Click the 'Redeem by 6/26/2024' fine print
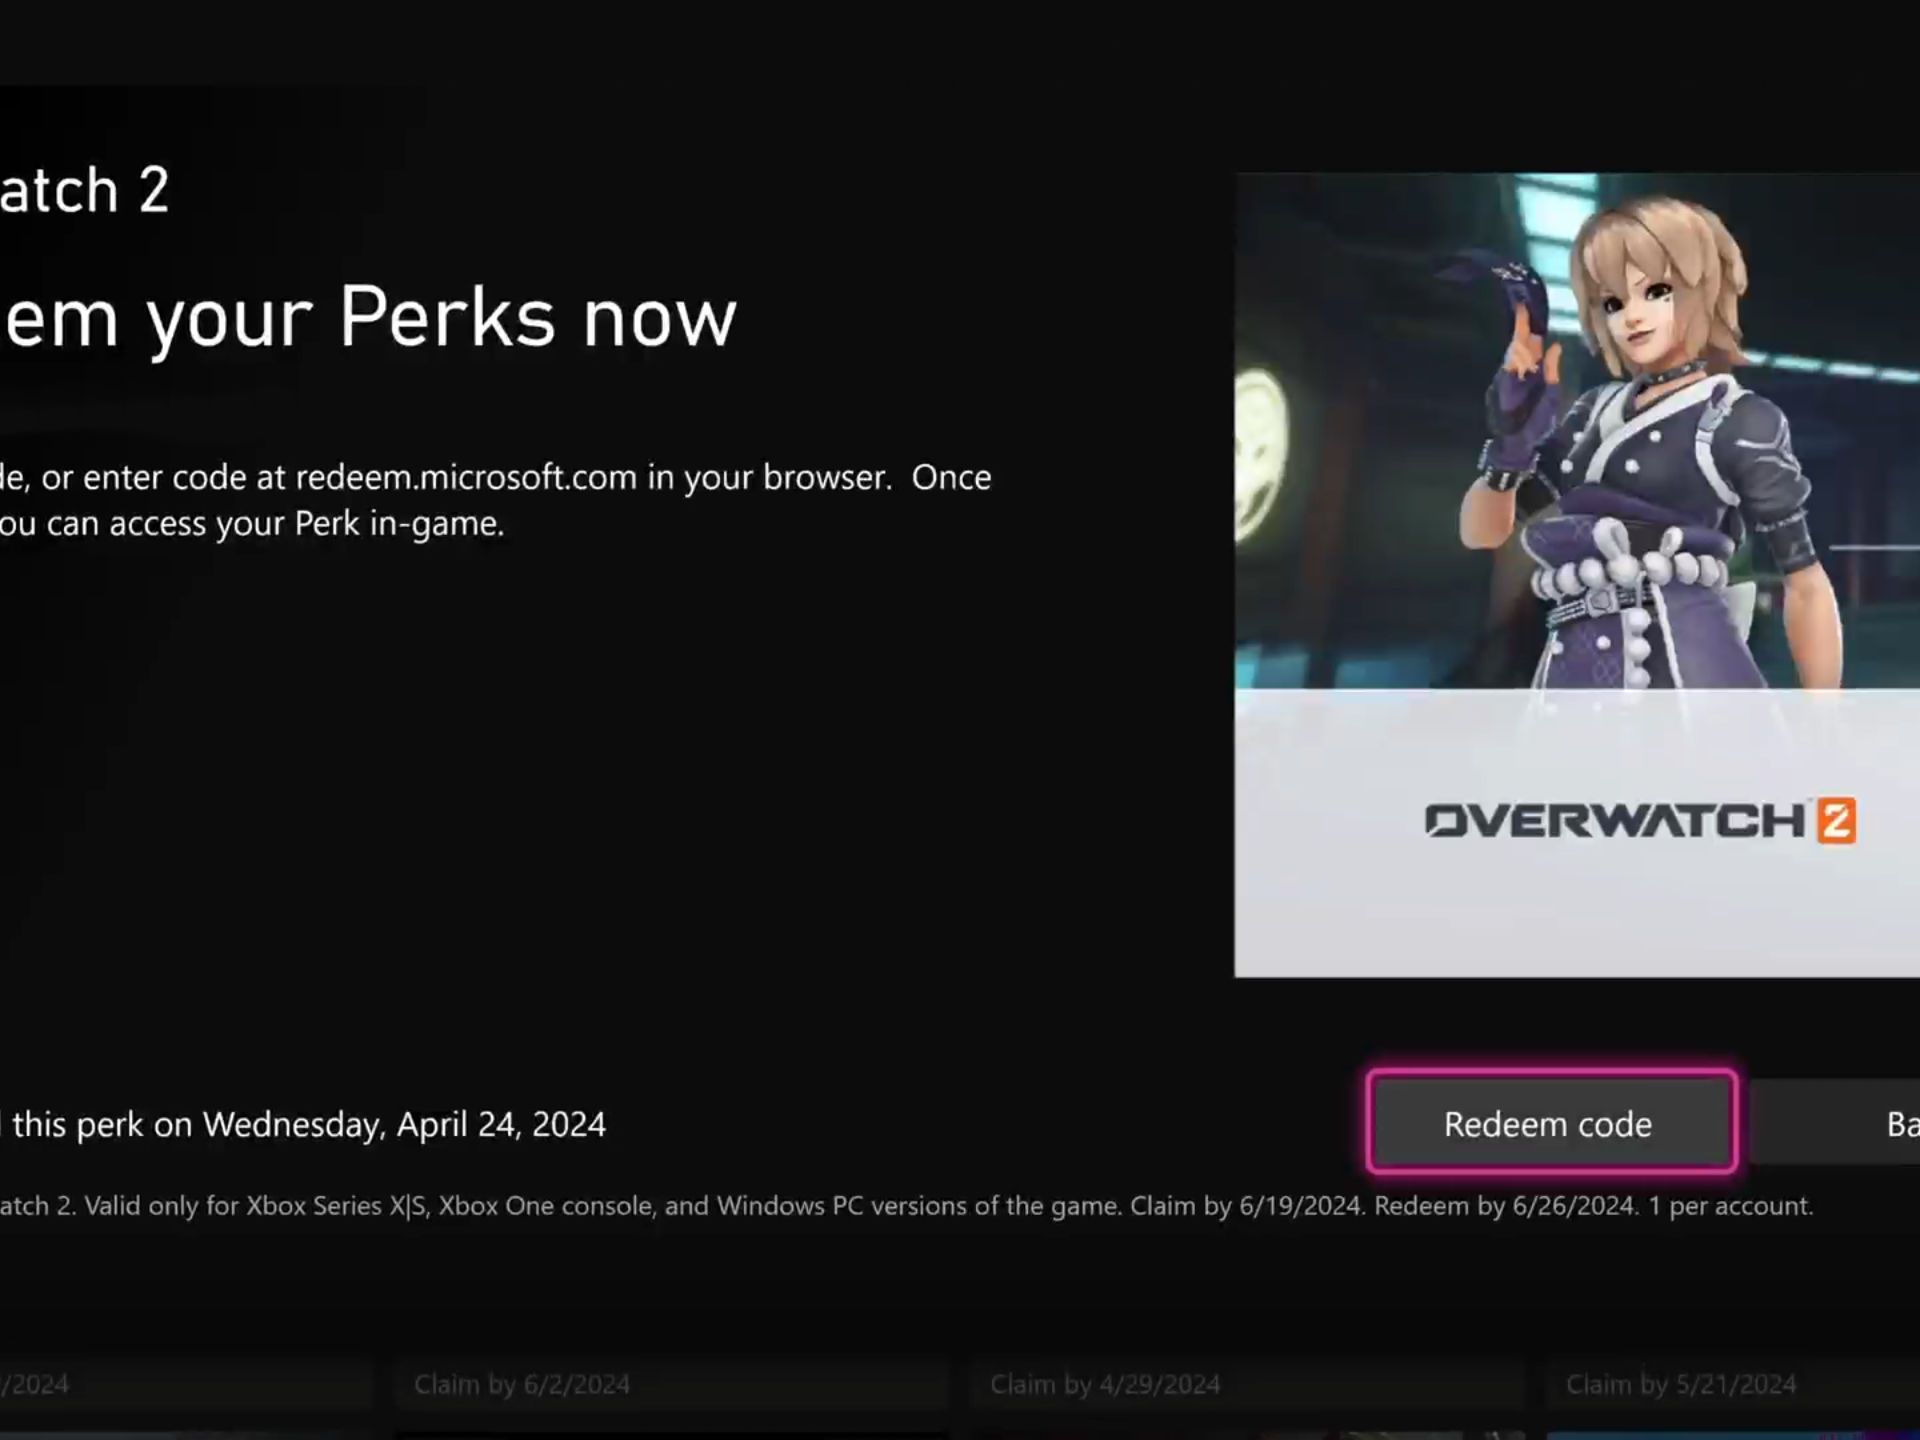The width and height of the screenshot is (1920, 1440). [1505, 1206]
